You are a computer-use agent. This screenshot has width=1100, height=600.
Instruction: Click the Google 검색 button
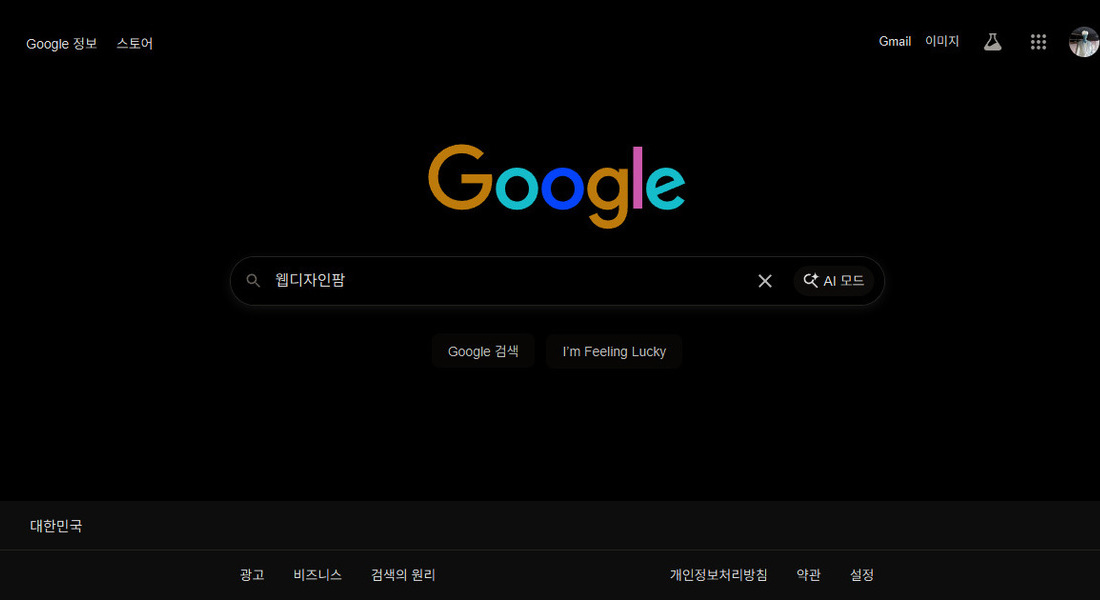[x=483, y=352]
